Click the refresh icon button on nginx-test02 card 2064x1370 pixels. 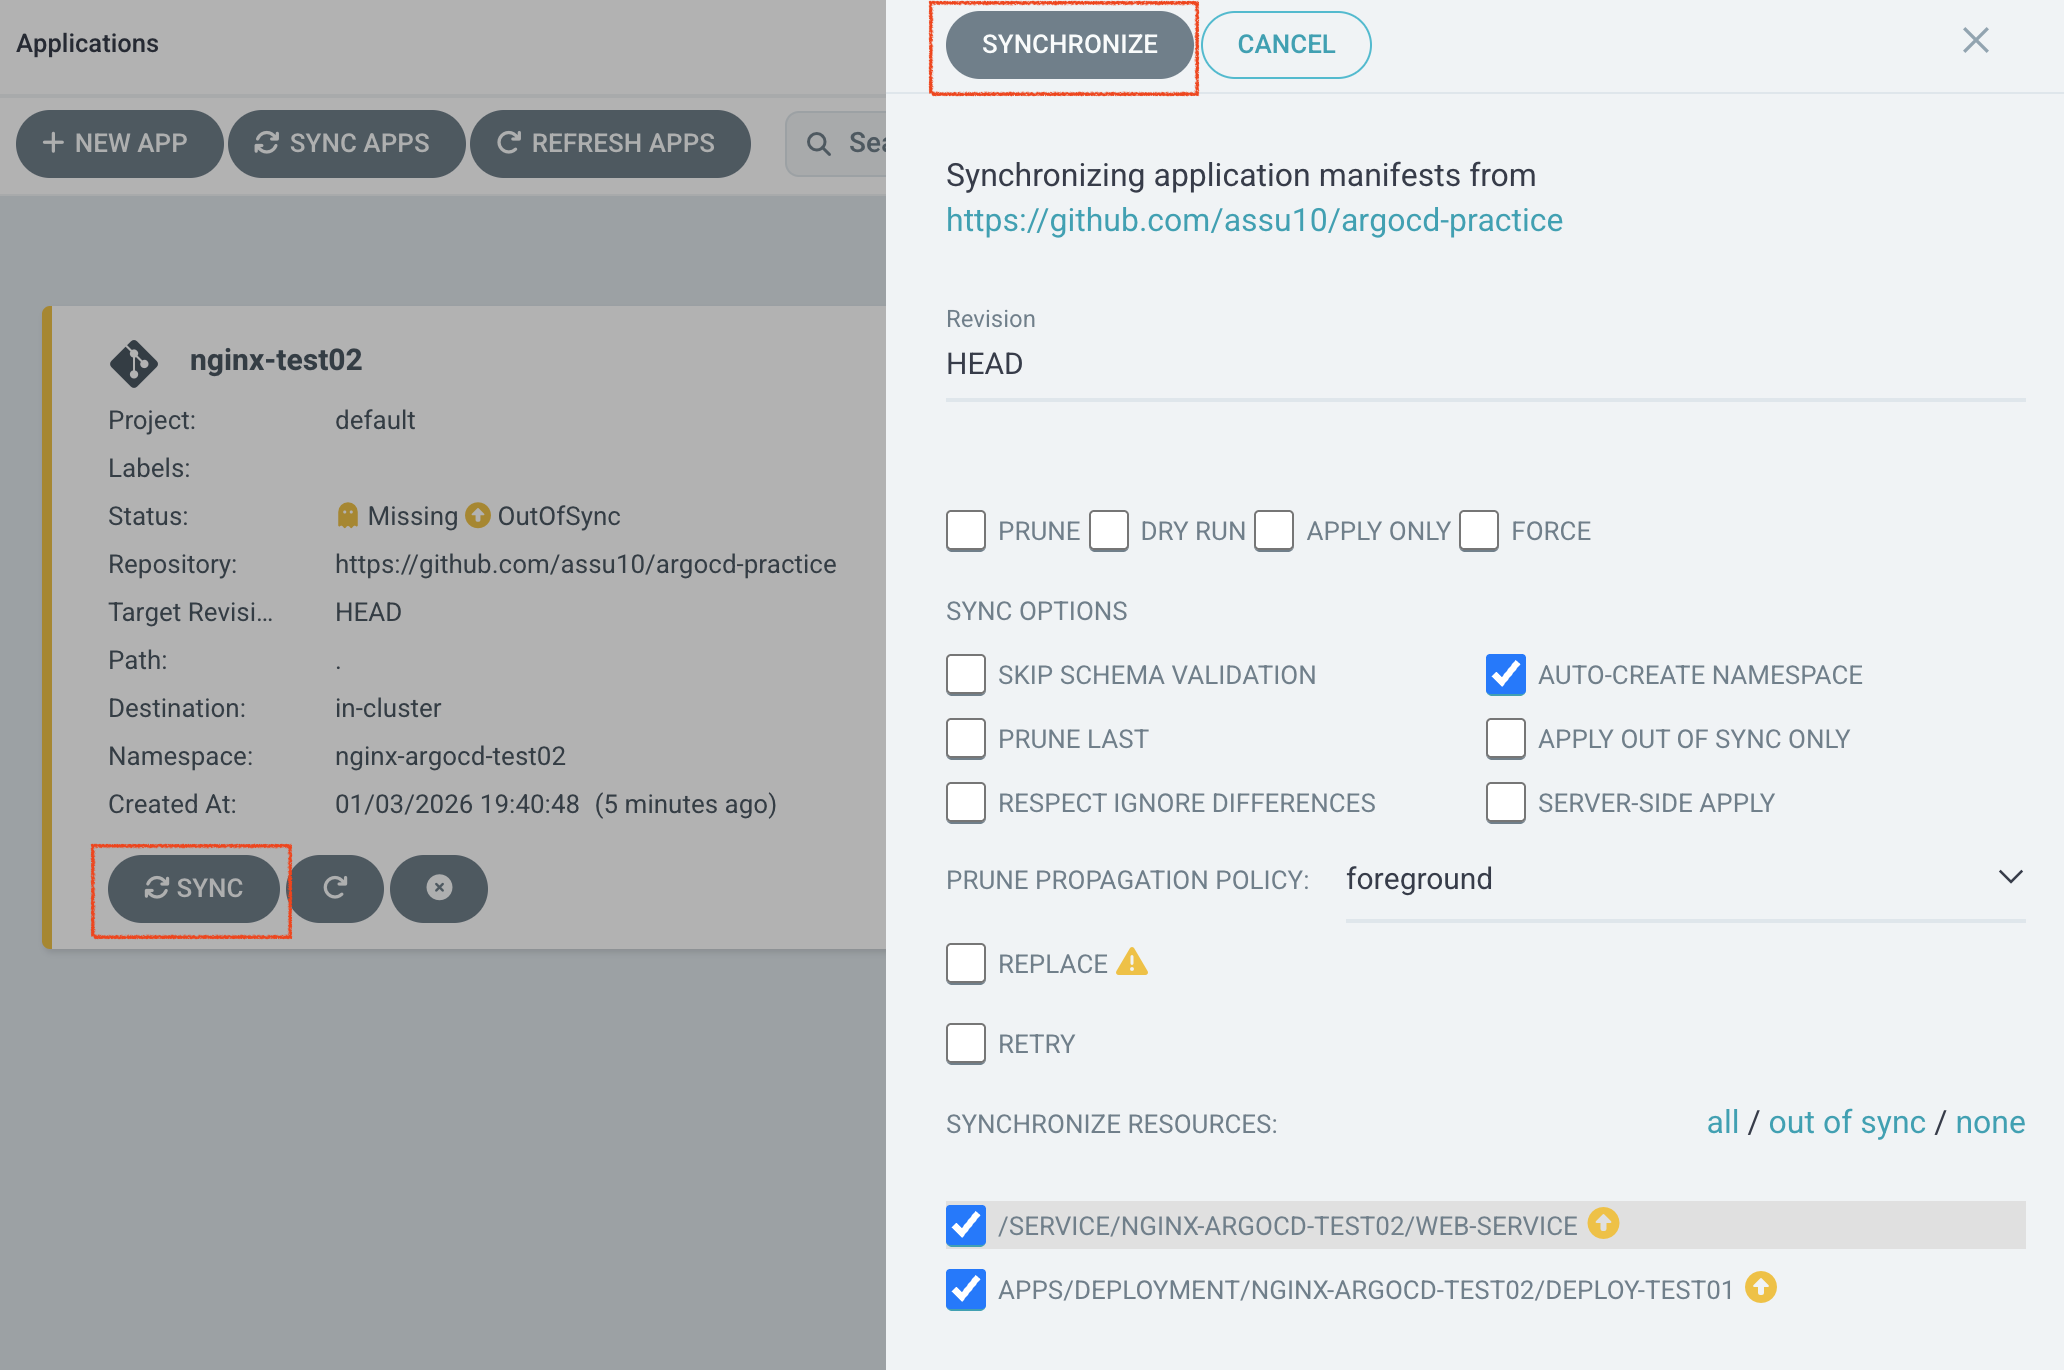(x=336, y=888)
